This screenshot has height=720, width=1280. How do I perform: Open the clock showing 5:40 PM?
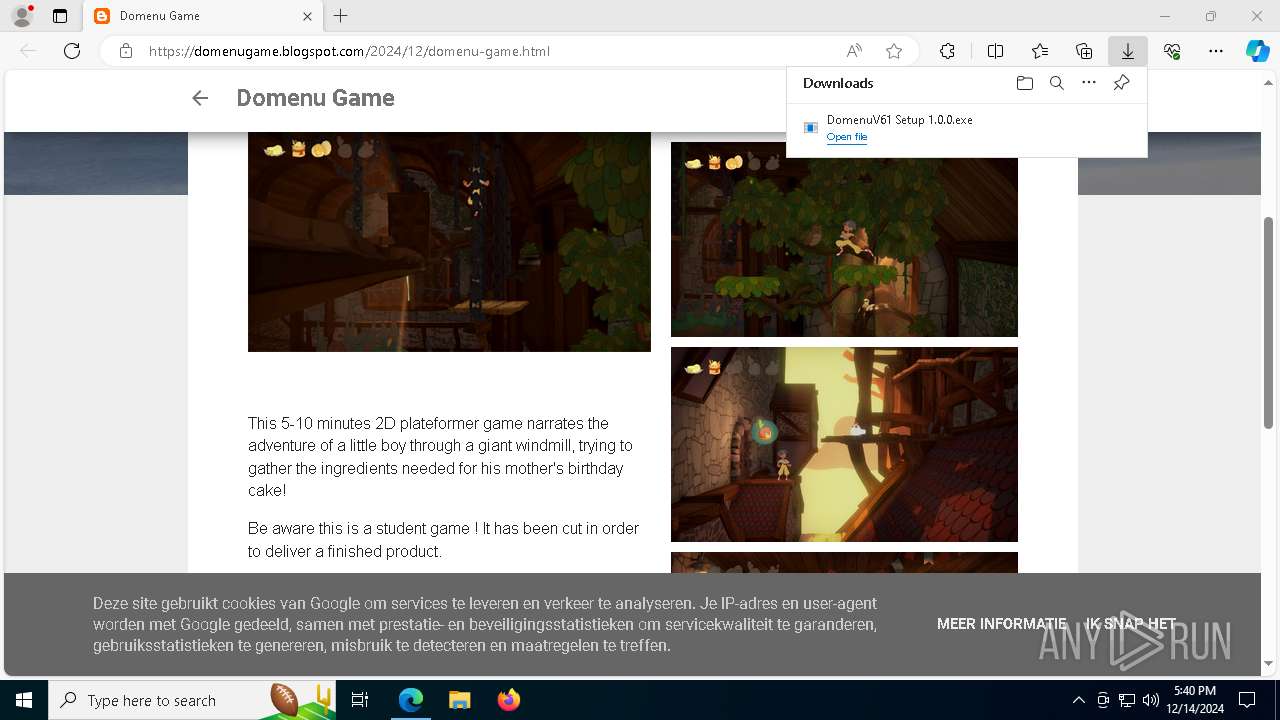[x=1195, y=700]
